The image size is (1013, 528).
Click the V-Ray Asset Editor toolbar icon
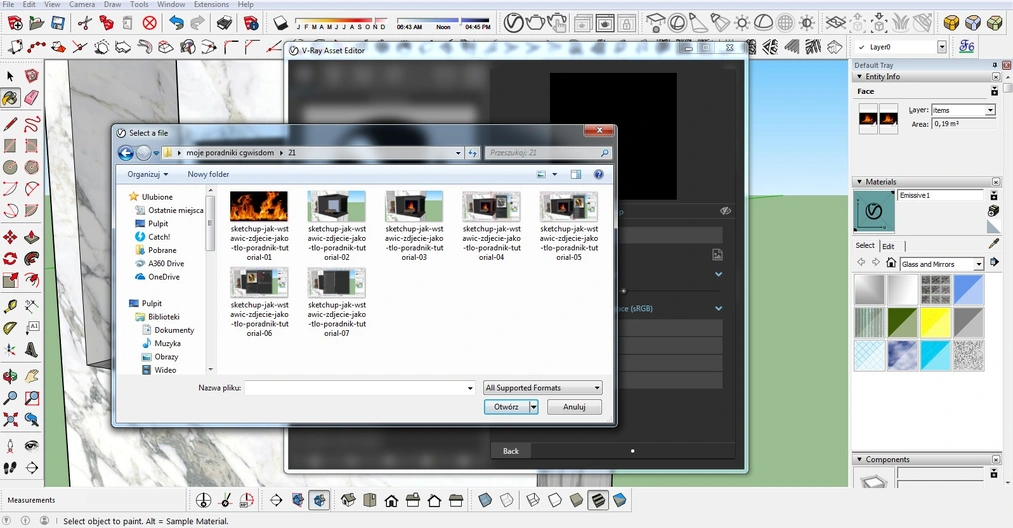(513, 22)
